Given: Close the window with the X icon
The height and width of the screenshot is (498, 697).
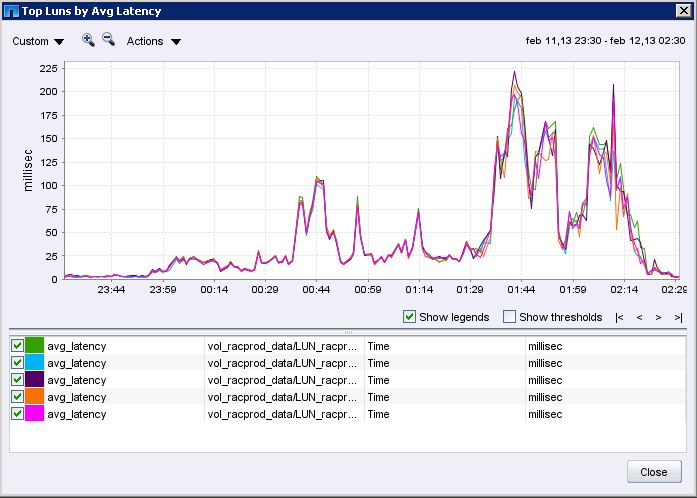Looking at the screenshot, I should pos(682,11).
